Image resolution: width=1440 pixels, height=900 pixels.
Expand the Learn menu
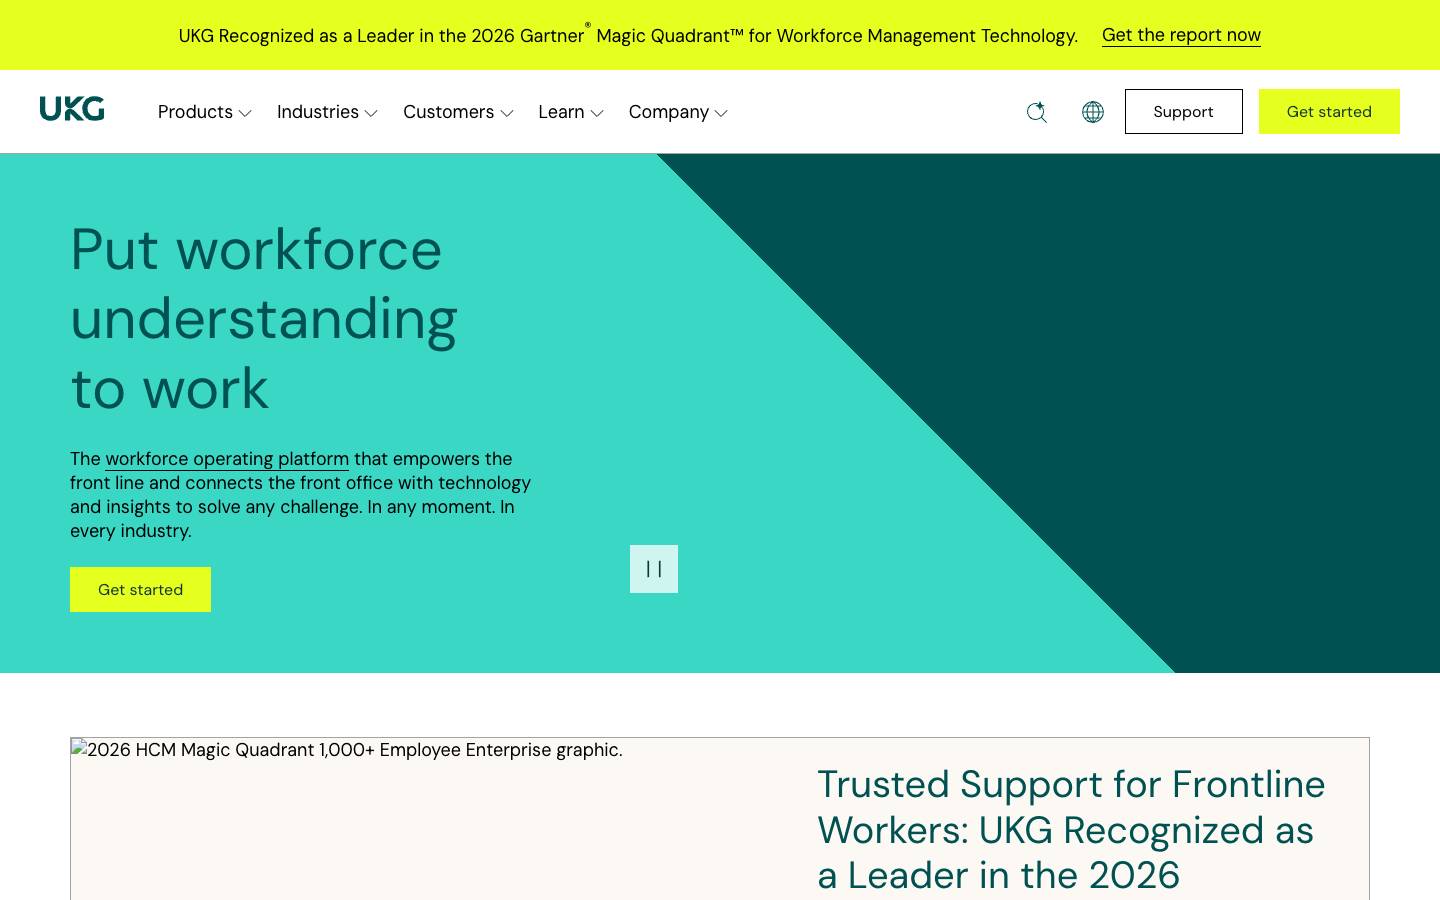click(570, 112)
